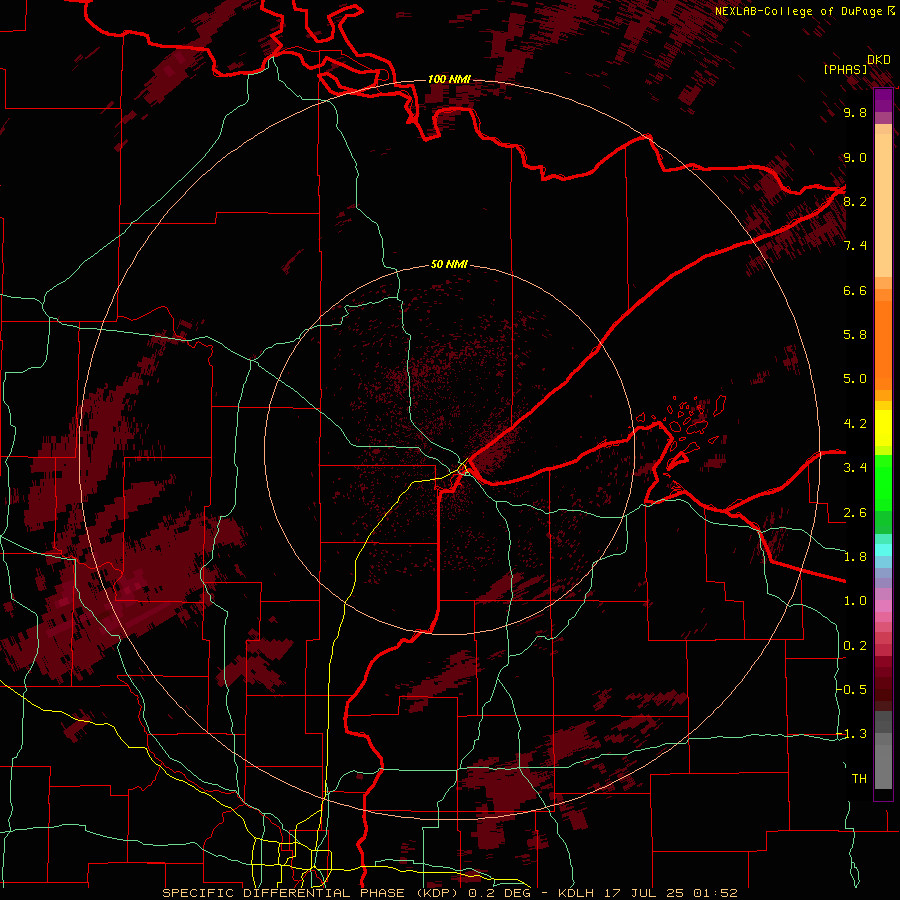Click the 100 NMI range ring label
Screen dimensions: 900x900
coord(449,79)
